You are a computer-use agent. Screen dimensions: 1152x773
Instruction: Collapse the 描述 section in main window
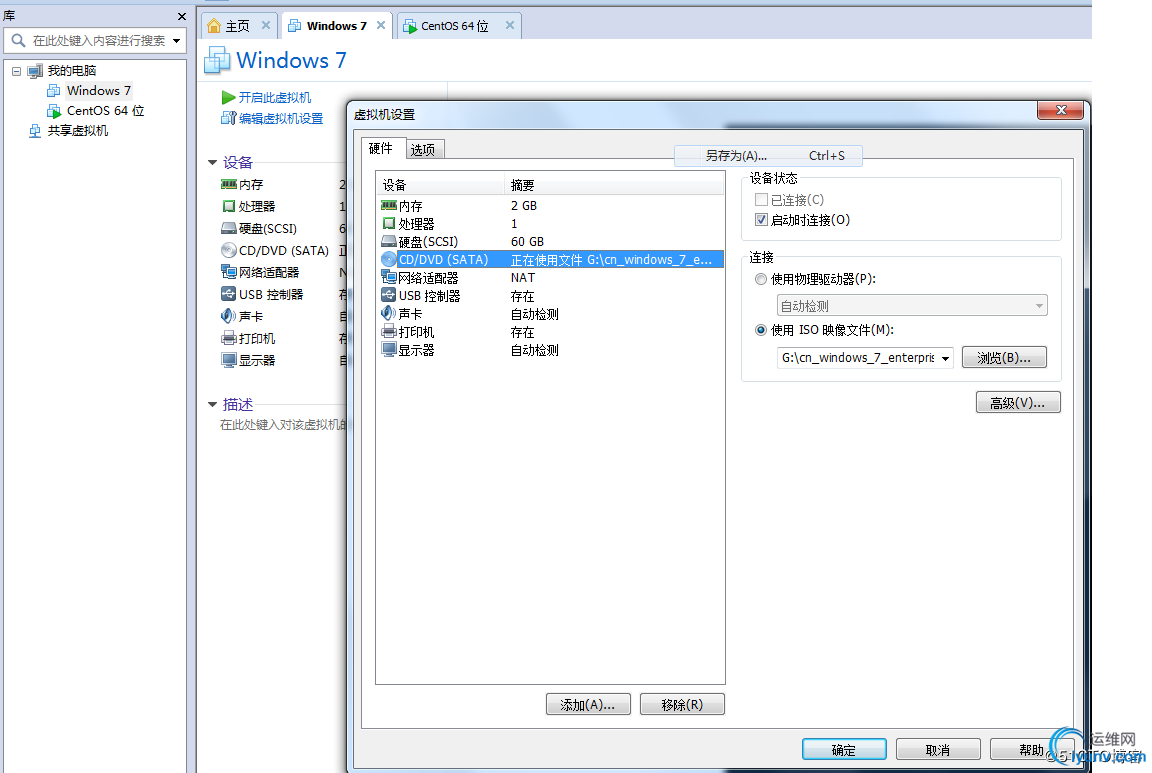(x=212, y=404)
